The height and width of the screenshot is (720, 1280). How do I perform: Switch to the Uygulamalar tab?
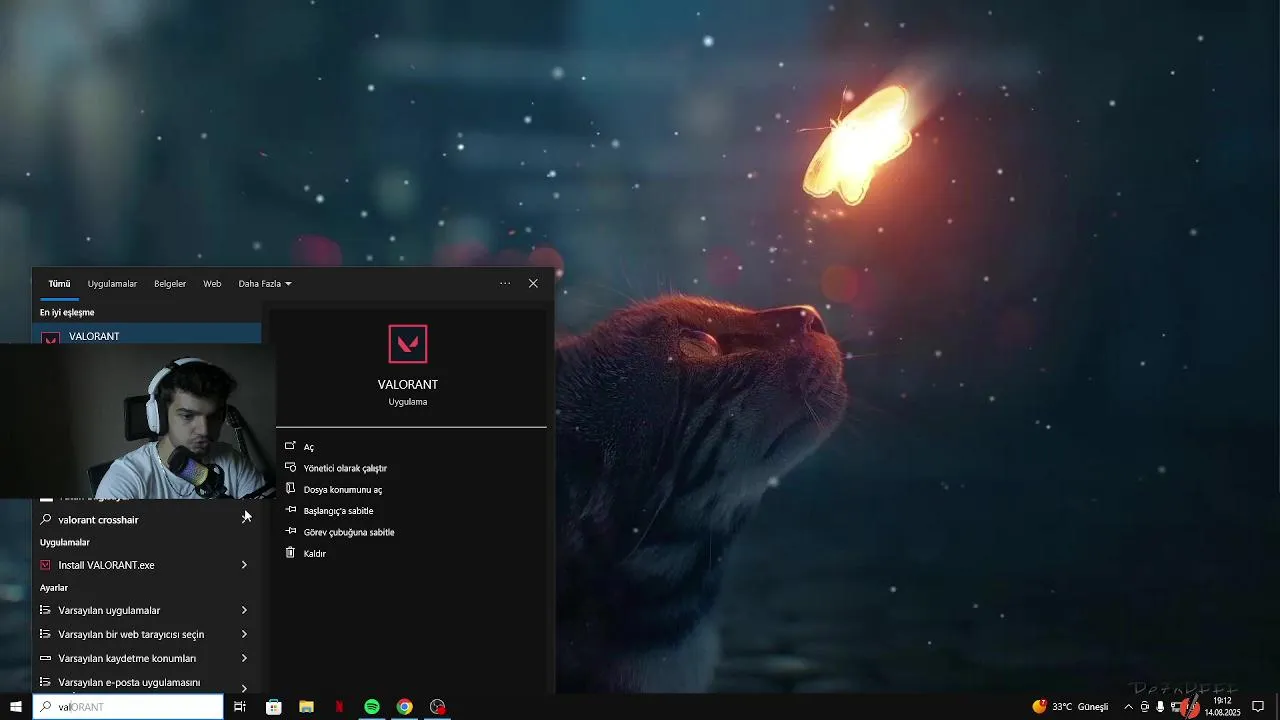click(x=112, y=284)
